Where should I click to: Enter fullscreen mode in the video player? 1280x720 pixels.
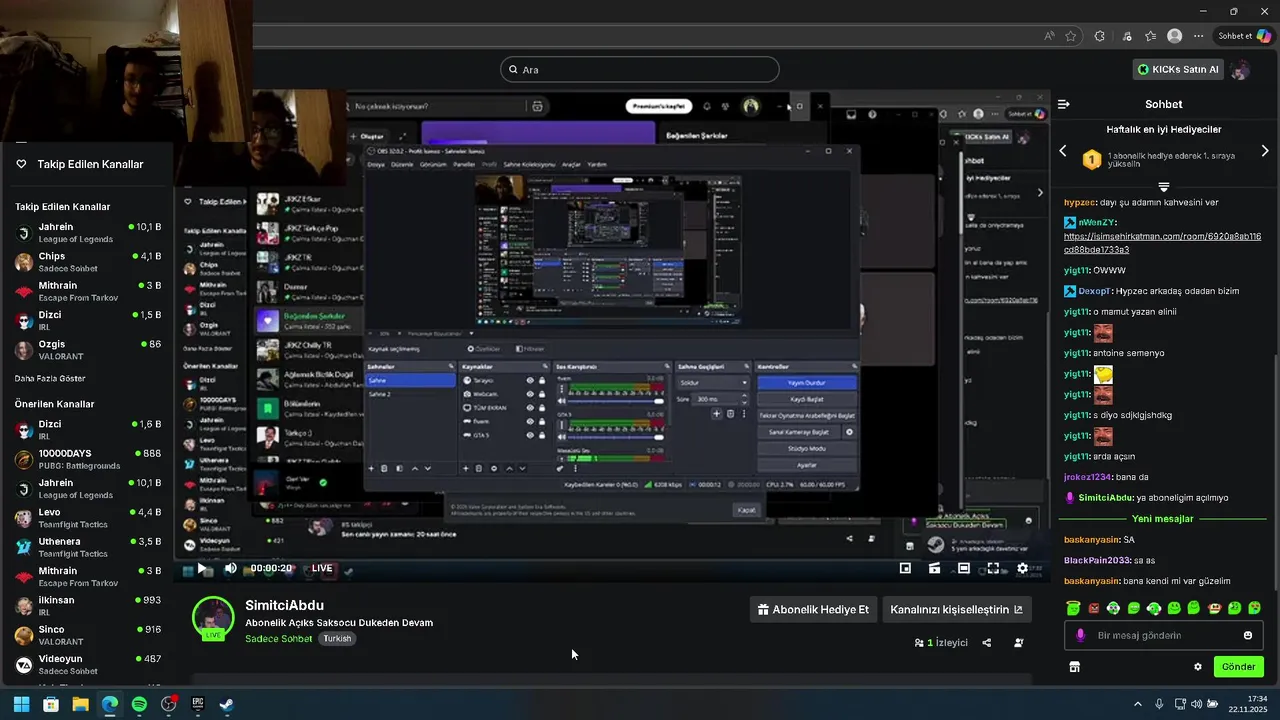(993, 568)
